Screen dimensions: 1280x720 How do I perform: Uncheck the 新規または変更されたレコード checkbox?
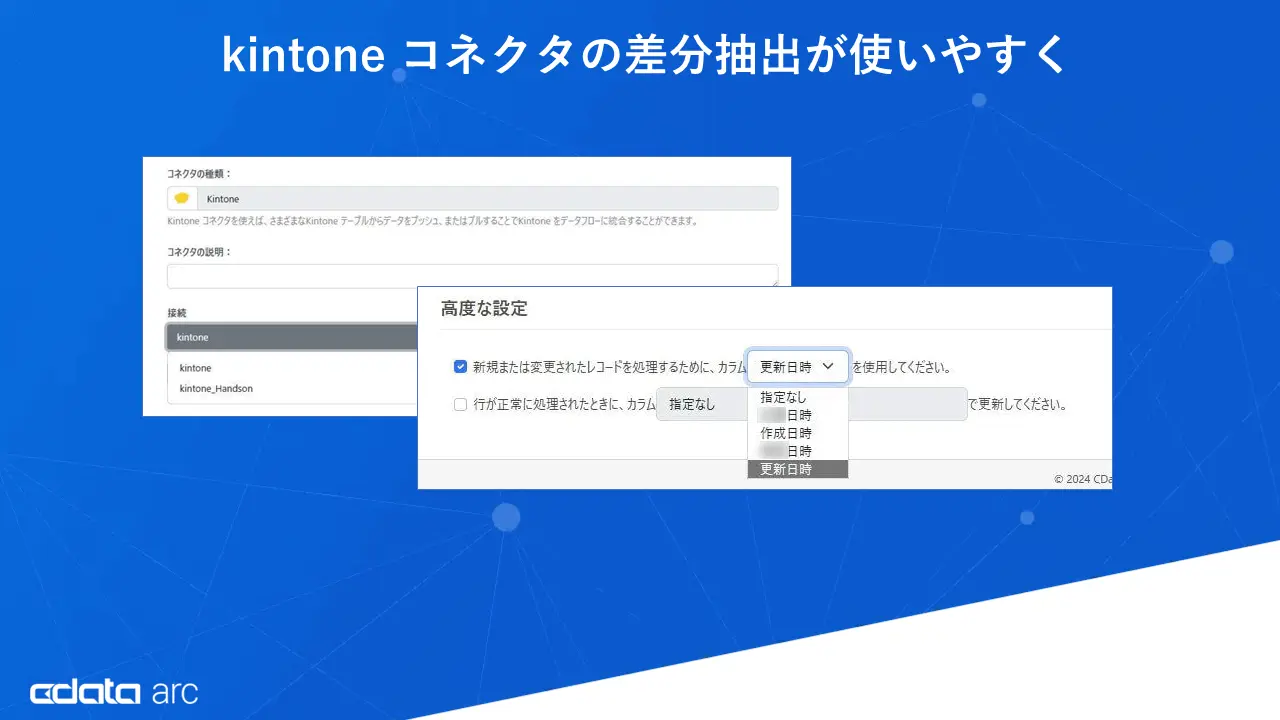(459, 366)
